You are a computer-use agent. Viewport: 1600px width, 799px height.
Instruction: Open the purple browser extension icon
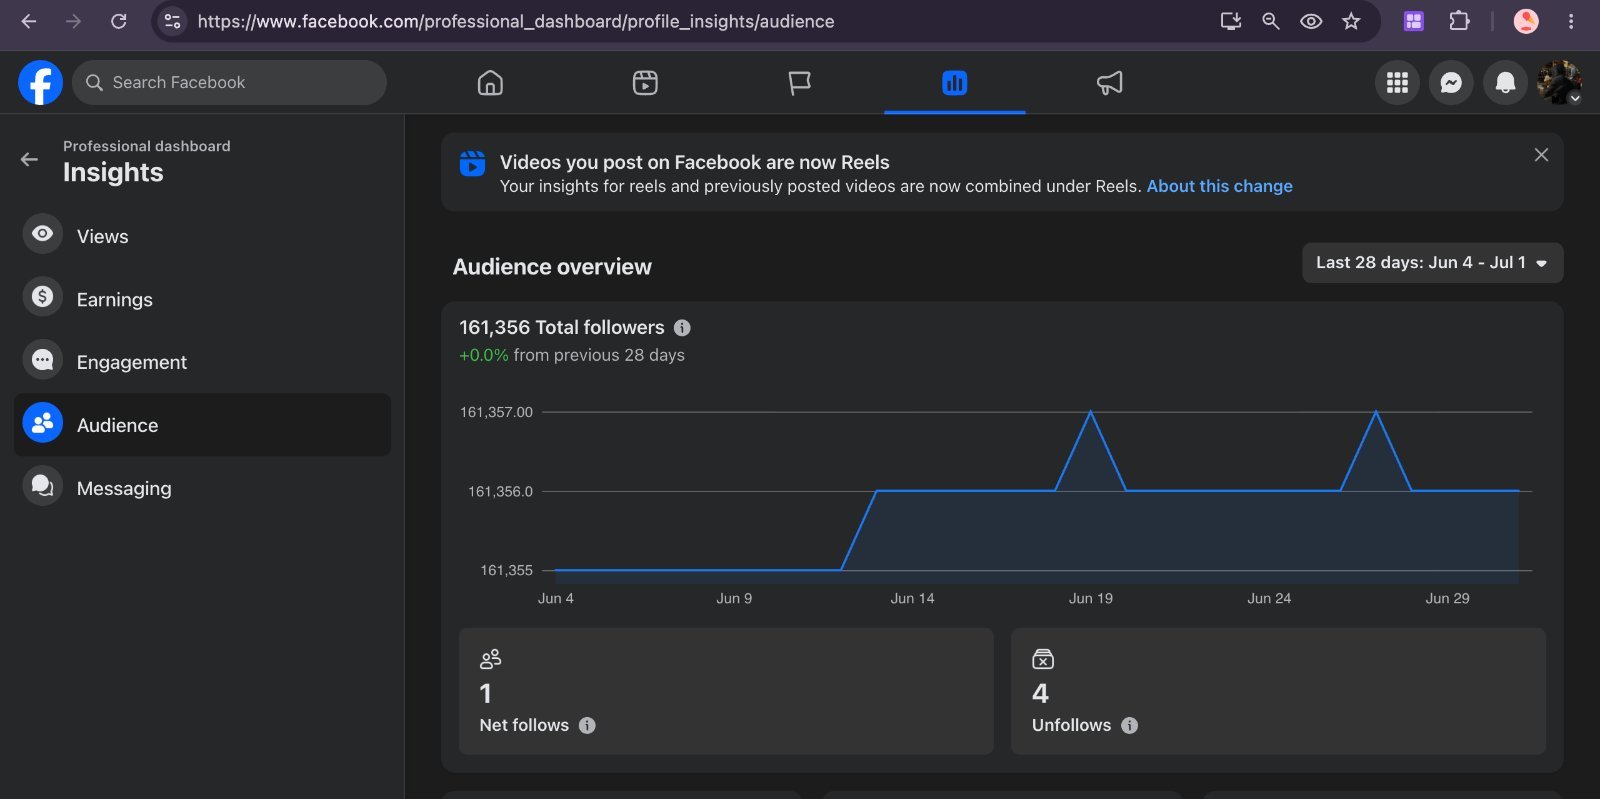click(1414, 21)
